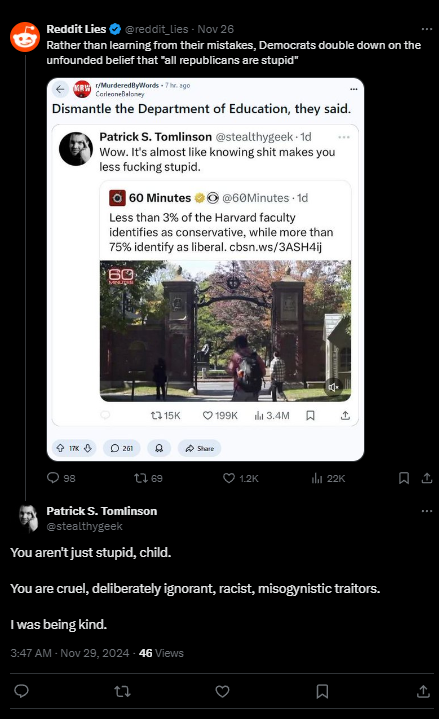Open more options on Reddit Lies tweet

pos(427,29)
